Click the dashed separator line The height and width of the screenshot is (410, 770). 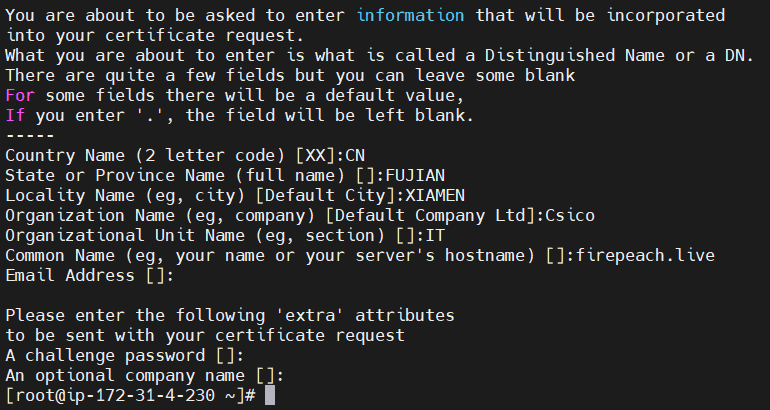click(30, 136)
